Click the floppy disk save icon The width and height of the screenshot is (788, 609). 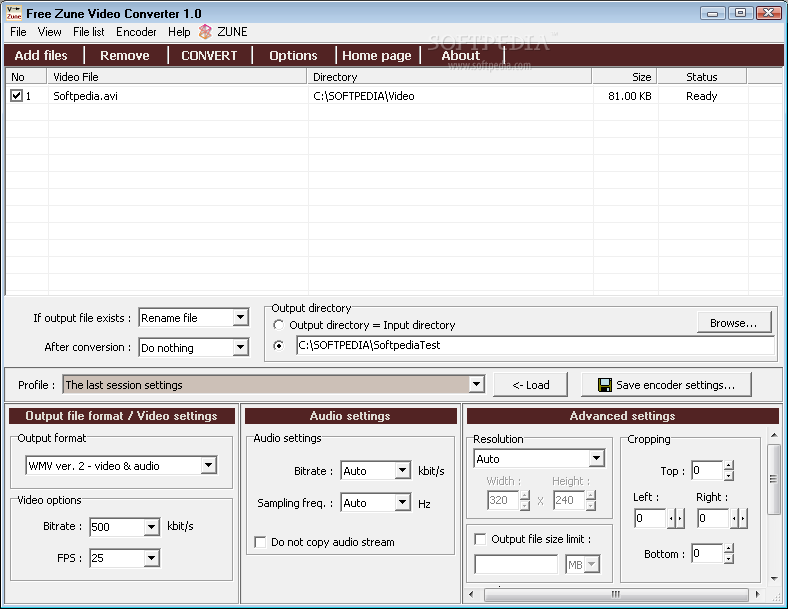(x=605, y=385)
